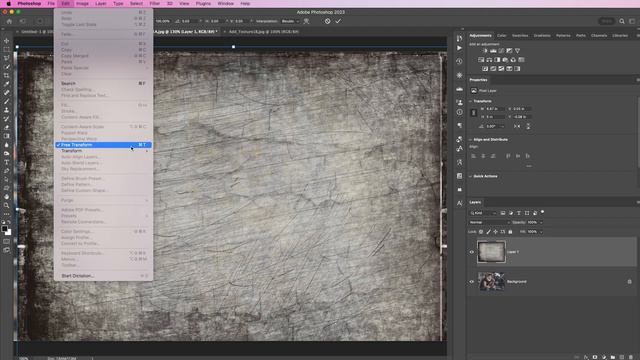This screenshot has height=360, width=640.
Task: Toggle filter for type layers
Action: 519,213
